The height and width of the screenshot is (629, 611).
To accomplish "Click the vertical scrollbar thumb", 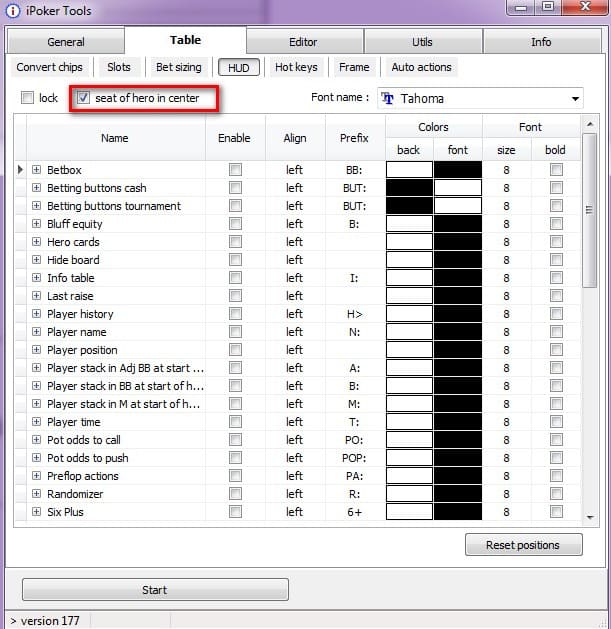I will pyautogui.click(x=589, y=210).
